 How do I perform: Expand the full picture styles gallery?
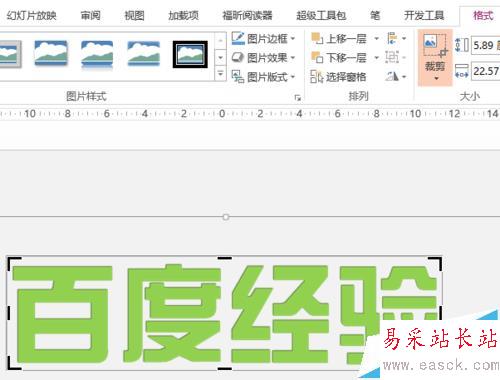pyautogui.click(x=220, y=74)
